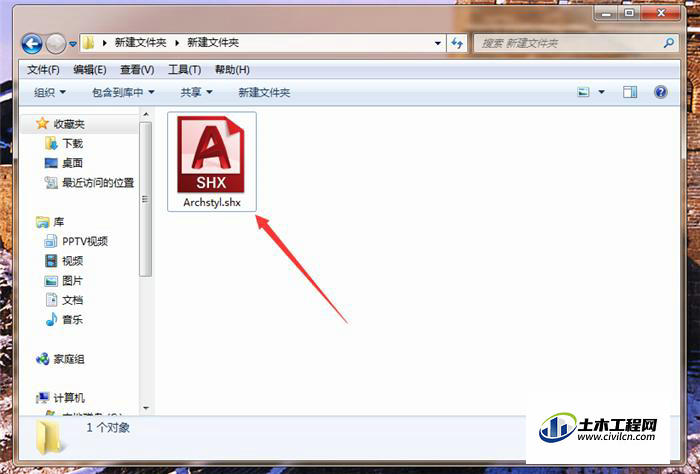Select 视频 library in sidebar
Image resolution: width=700 pixels, height=474 pixels.
click(x=72, y=261)
